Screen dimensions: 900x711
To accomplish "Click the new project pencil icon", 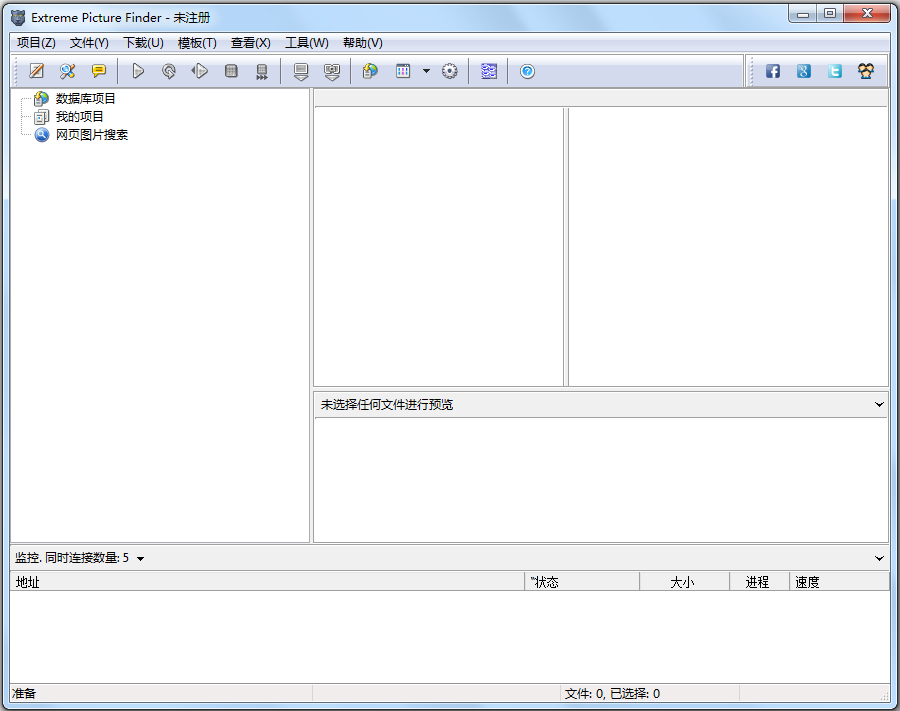I will [x=37, y=71].
